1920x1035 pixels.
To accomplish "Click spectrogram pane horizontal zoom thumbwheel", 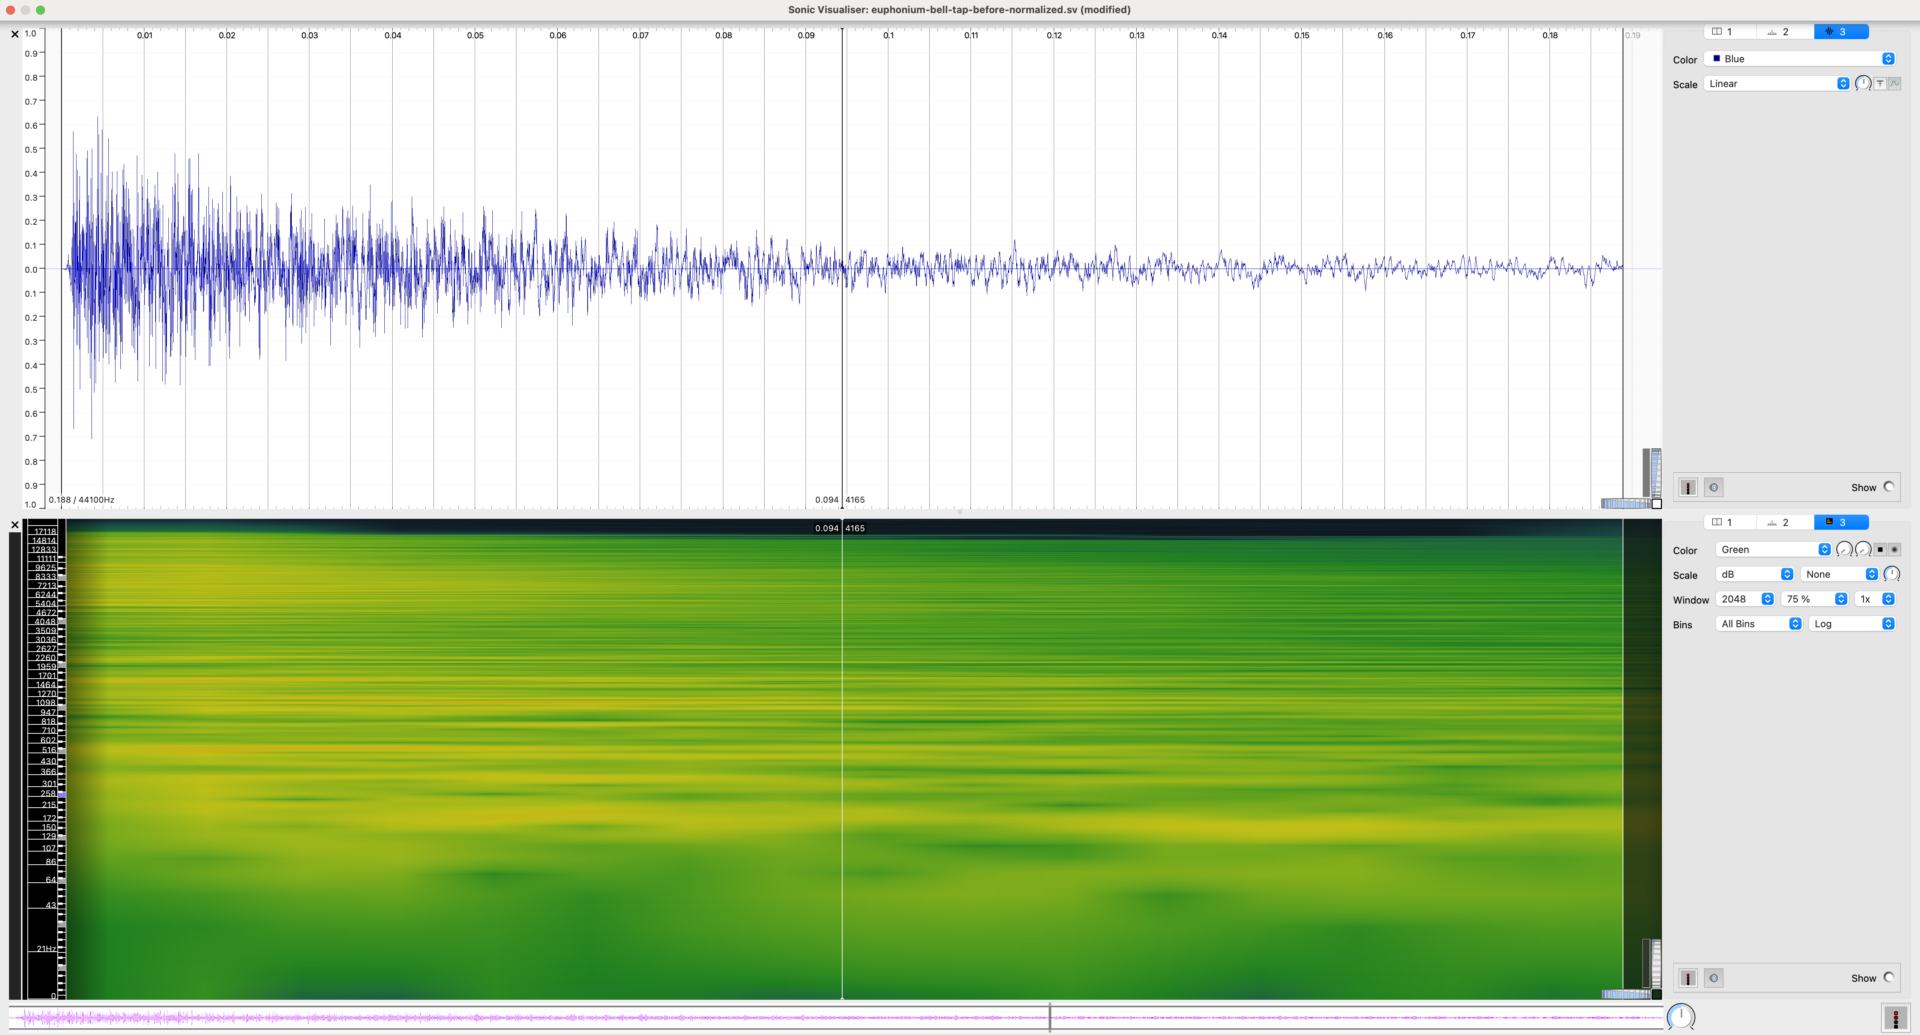I will coord(1625,994).
